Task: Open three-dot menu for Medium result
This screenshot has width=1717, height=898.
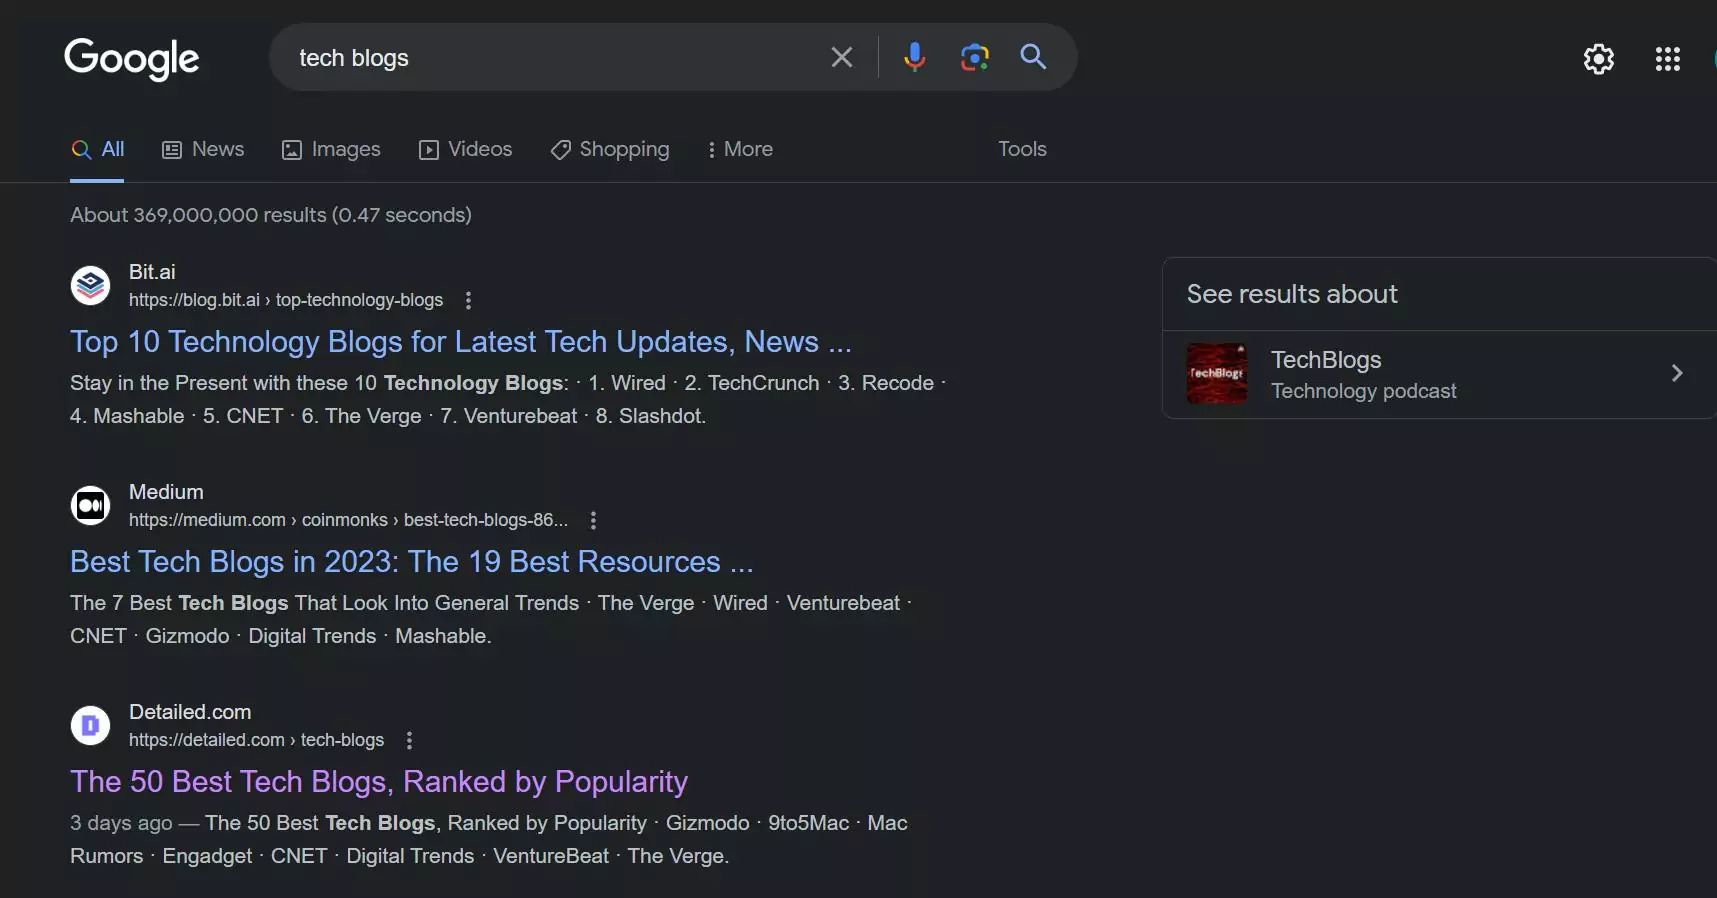Action: coord(593,520)
